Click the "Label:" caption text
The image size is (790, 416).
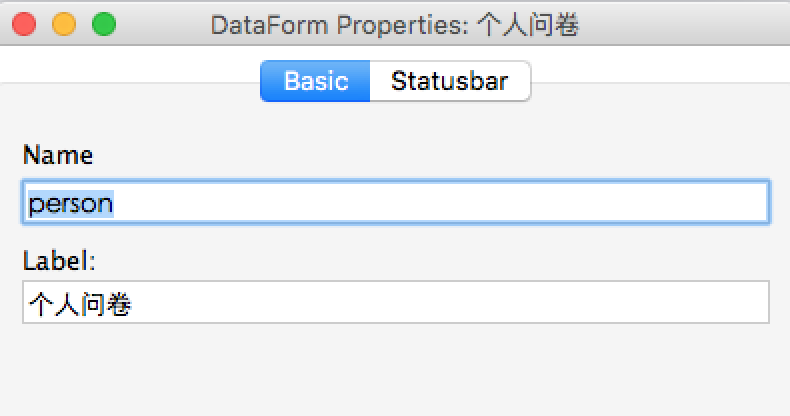point(58,261)
